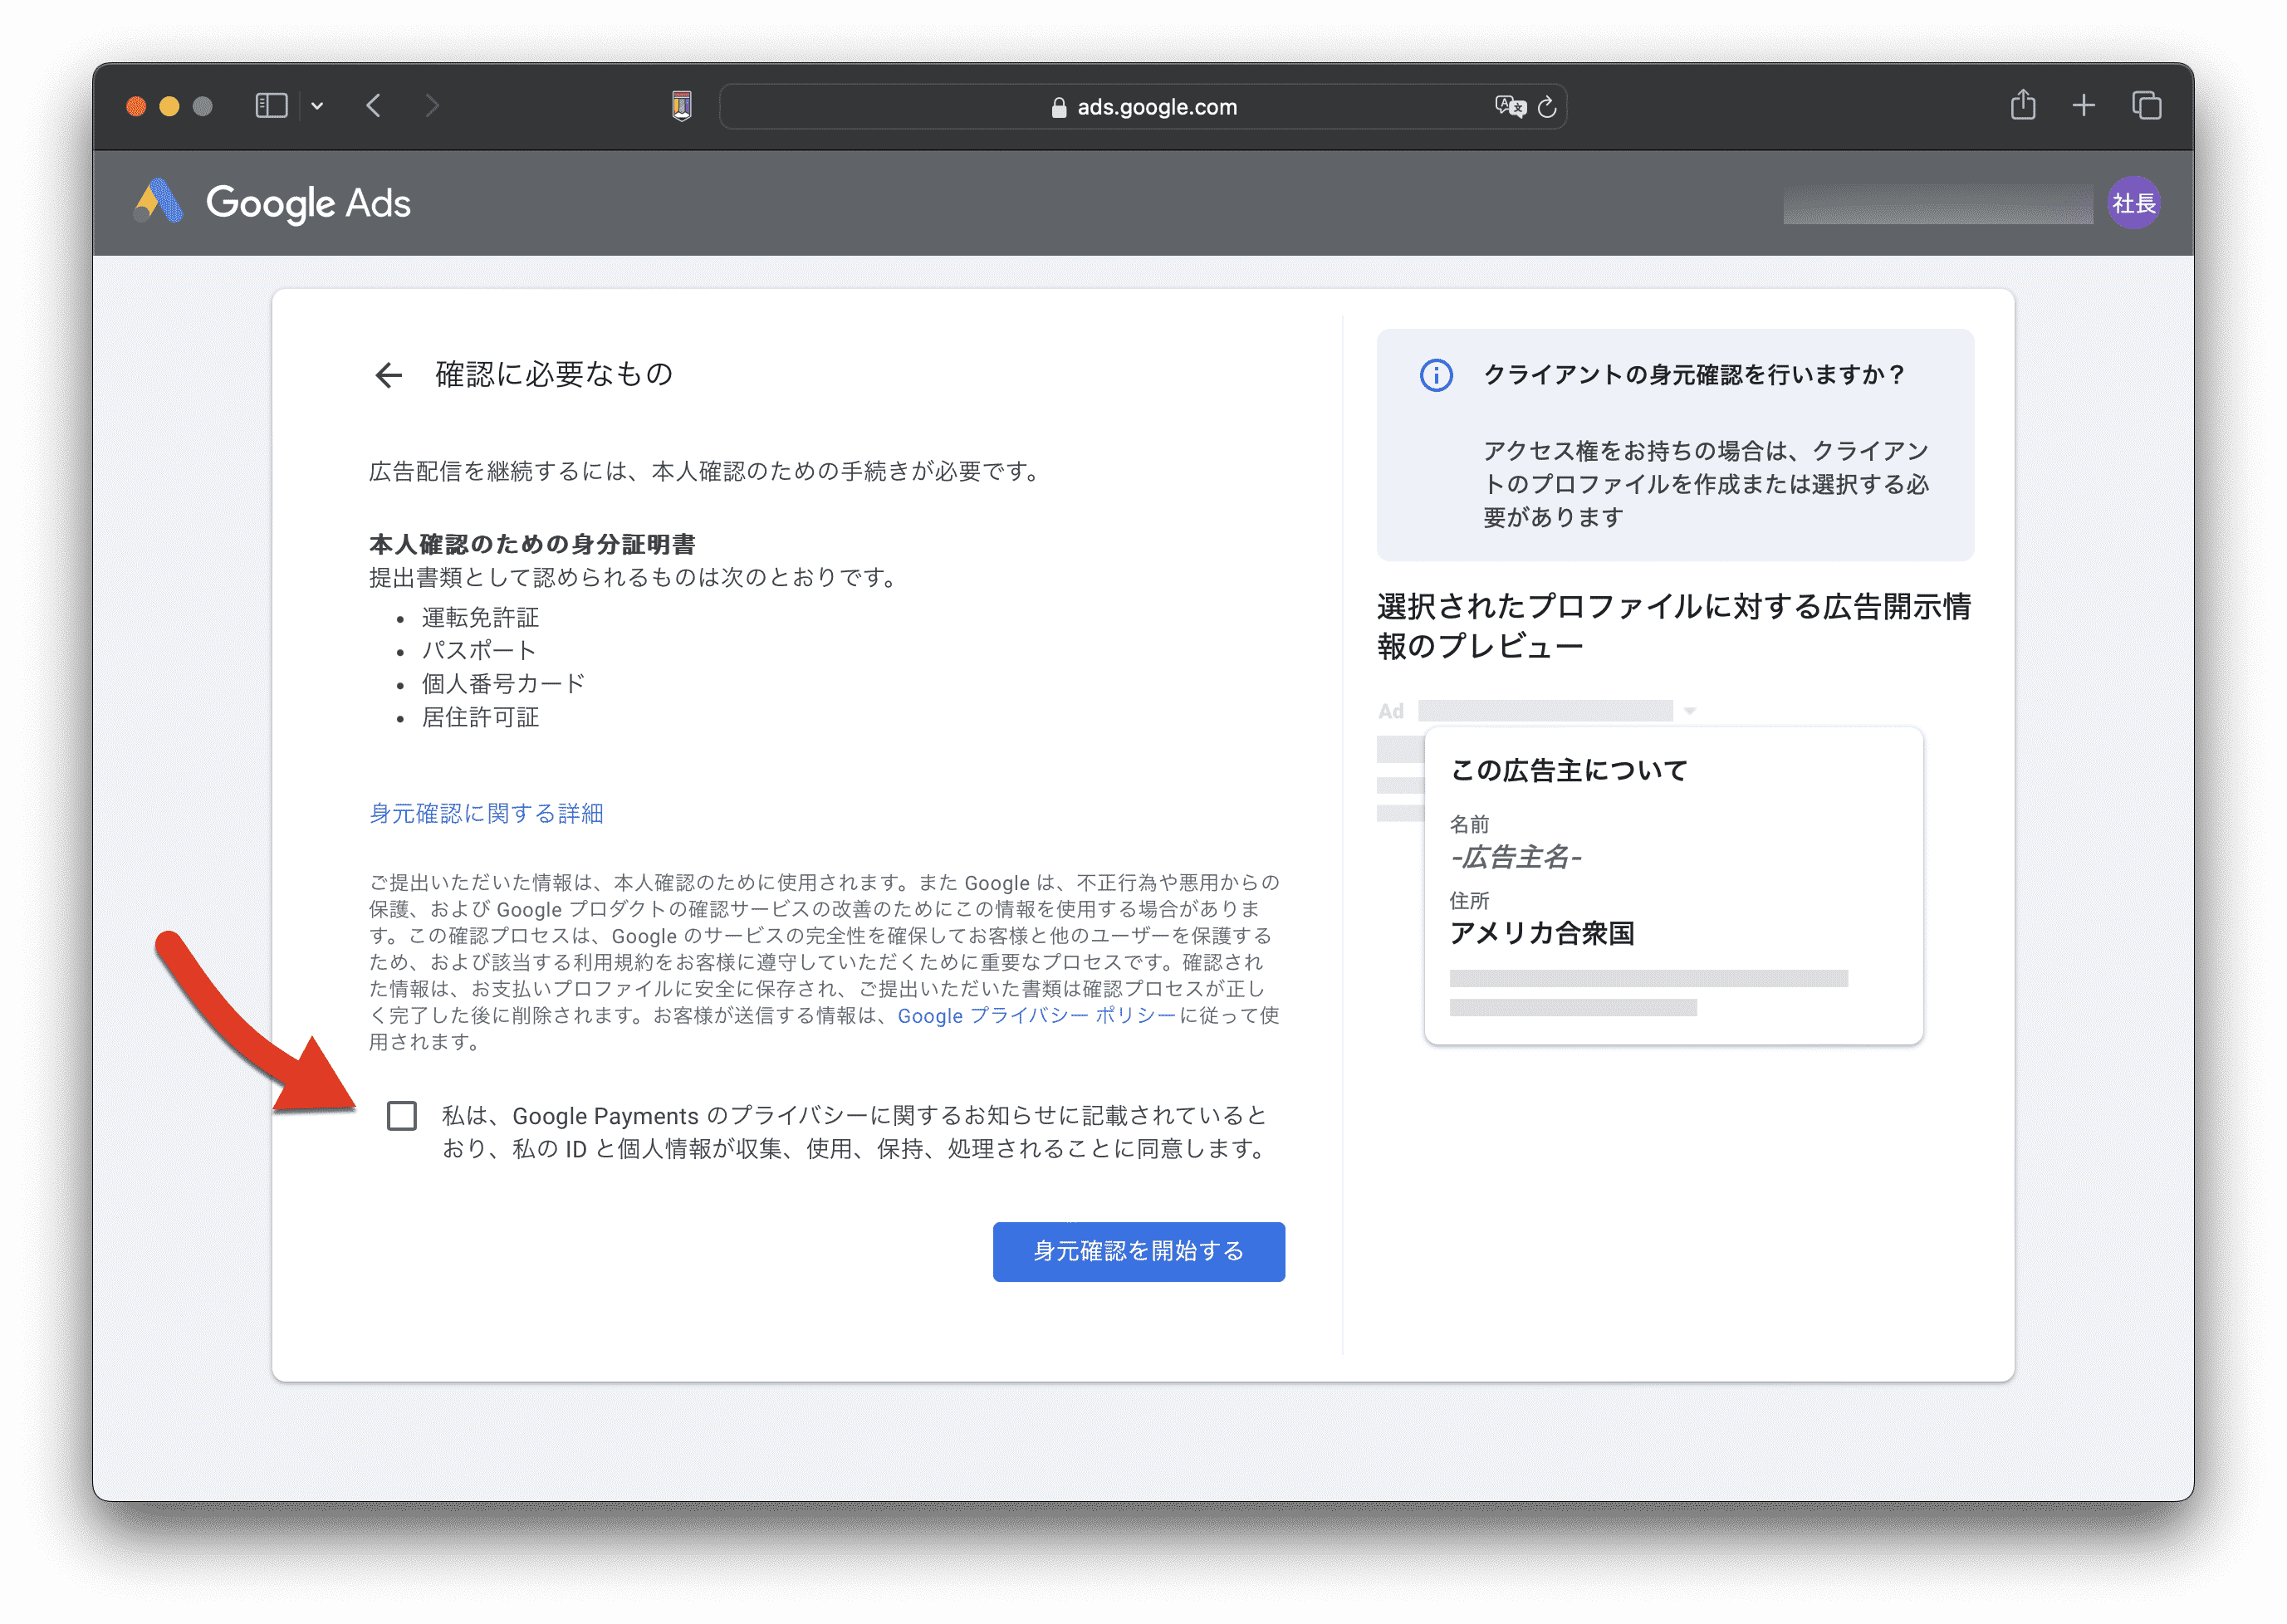
Task: Check the Google Payments consent checkbox
Action: [x=402, y=1116]
